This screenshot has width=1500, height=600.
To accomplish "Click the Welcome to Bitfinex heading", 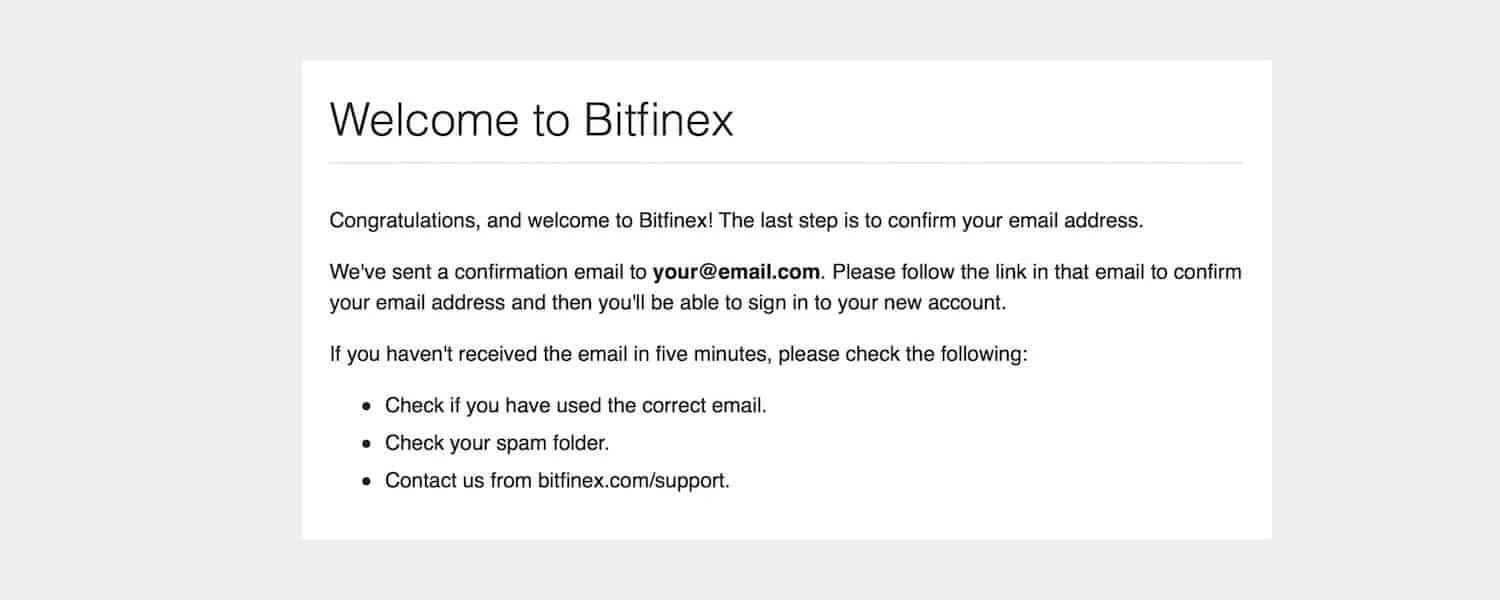I will (x=531, y=119).
